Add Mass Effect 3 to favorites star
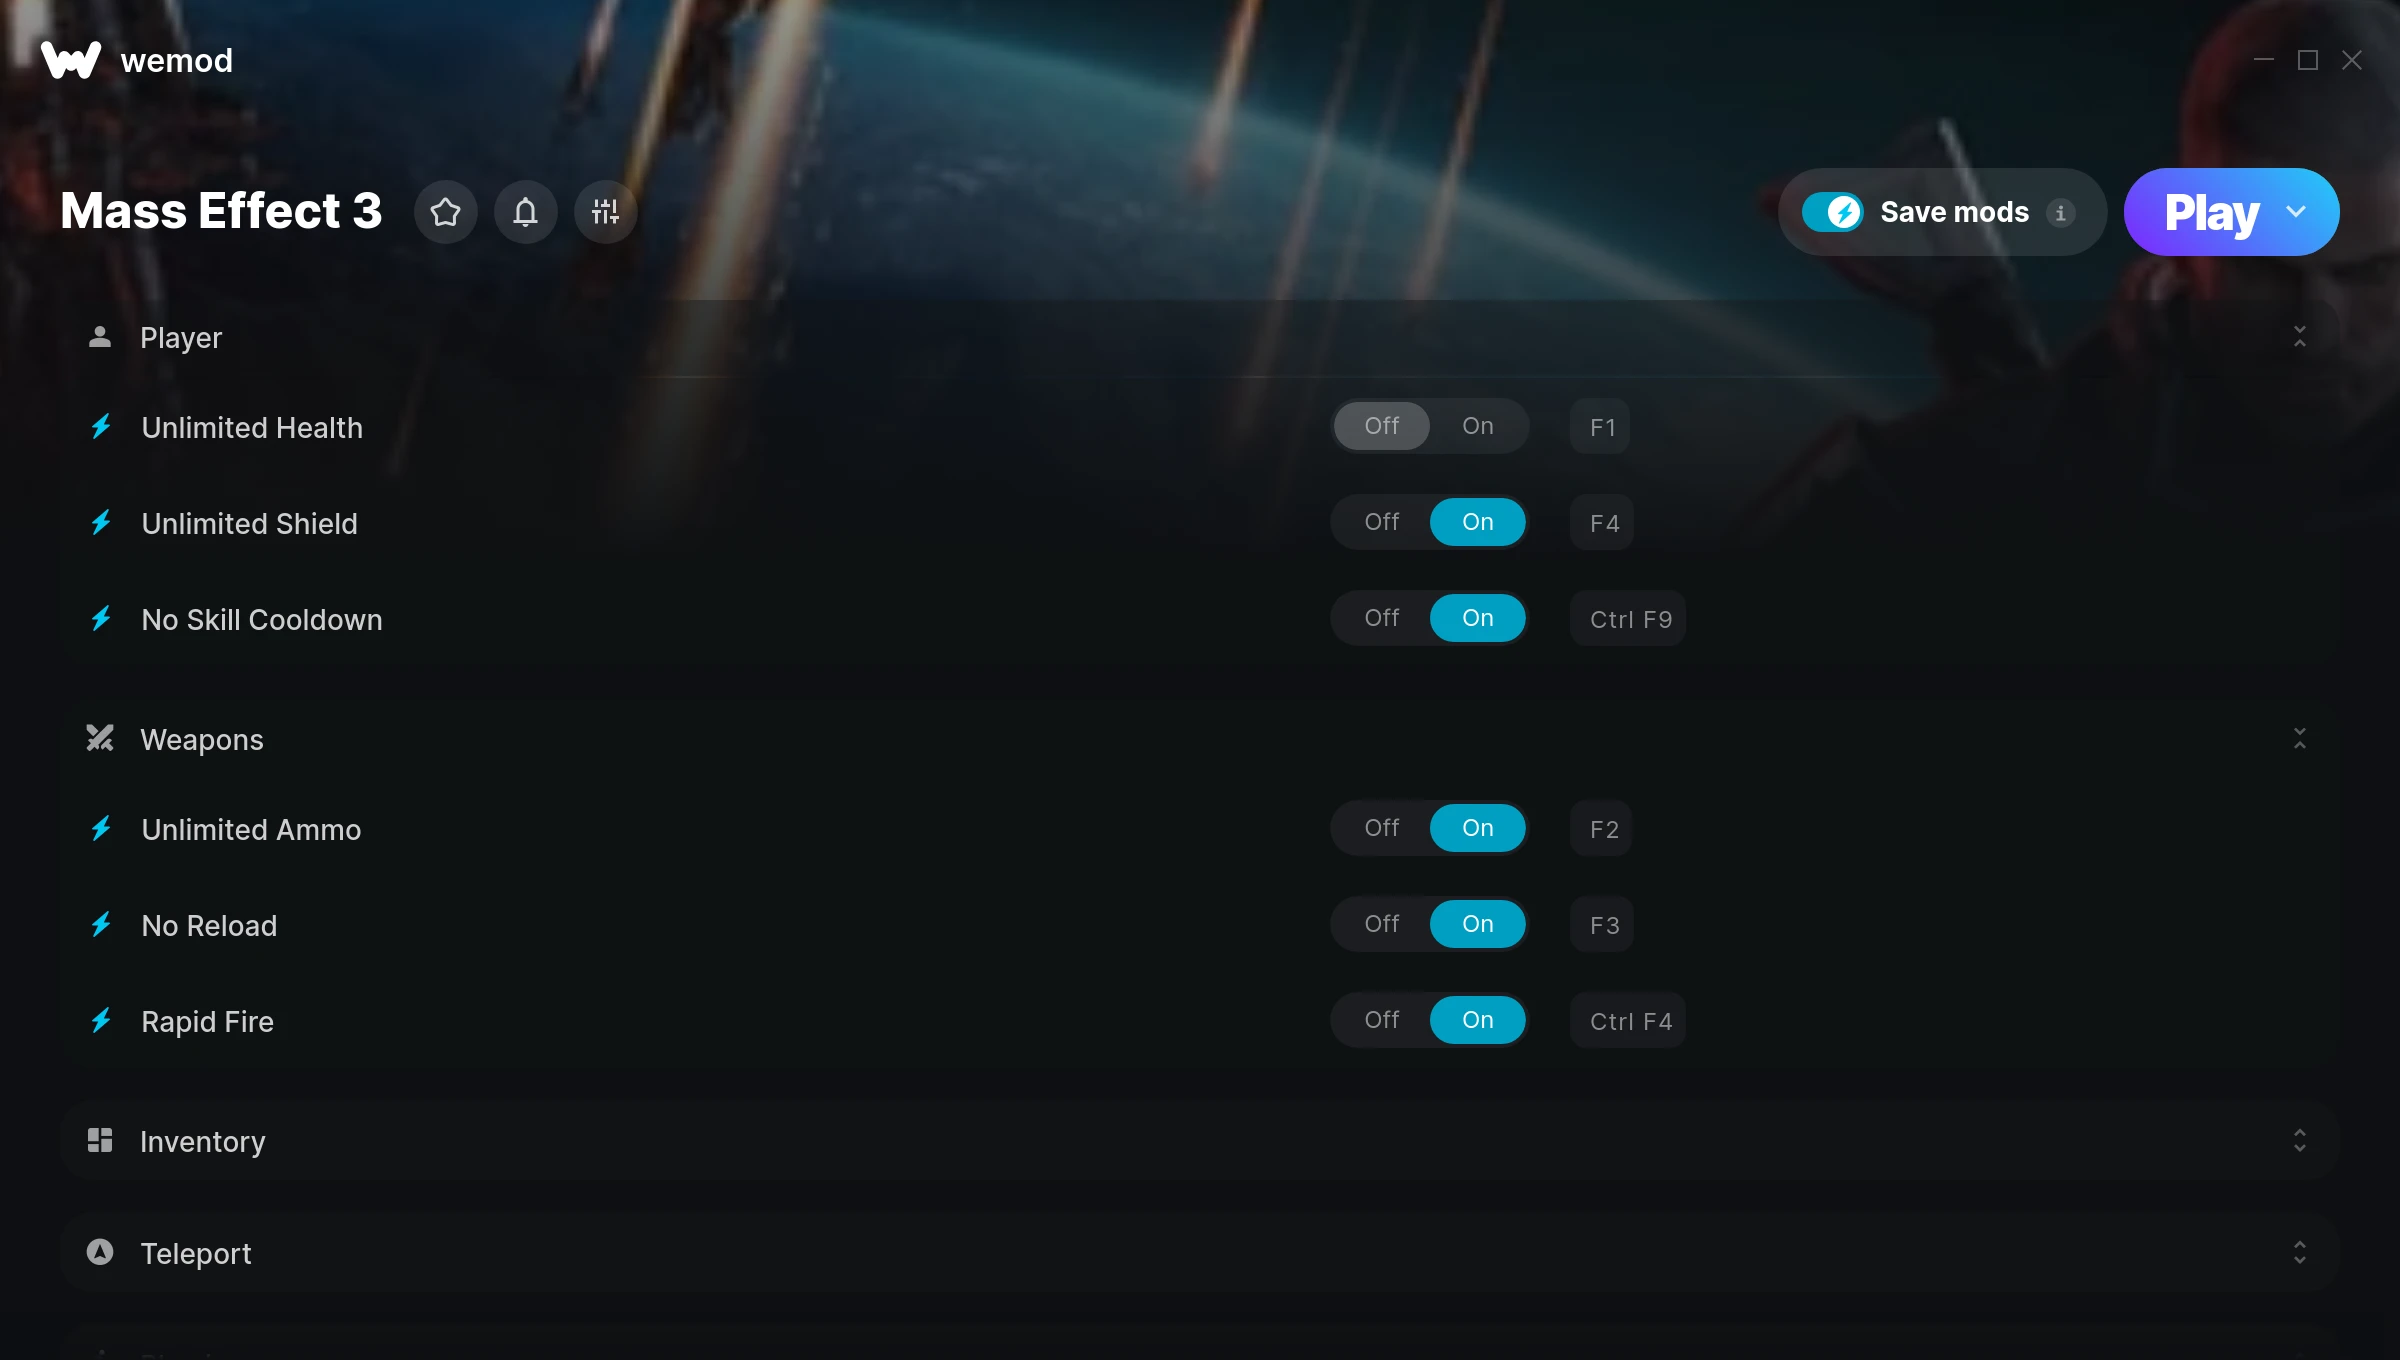Image resolution: width=2400 pixels, height=1360 pixels. pos(445,212)
